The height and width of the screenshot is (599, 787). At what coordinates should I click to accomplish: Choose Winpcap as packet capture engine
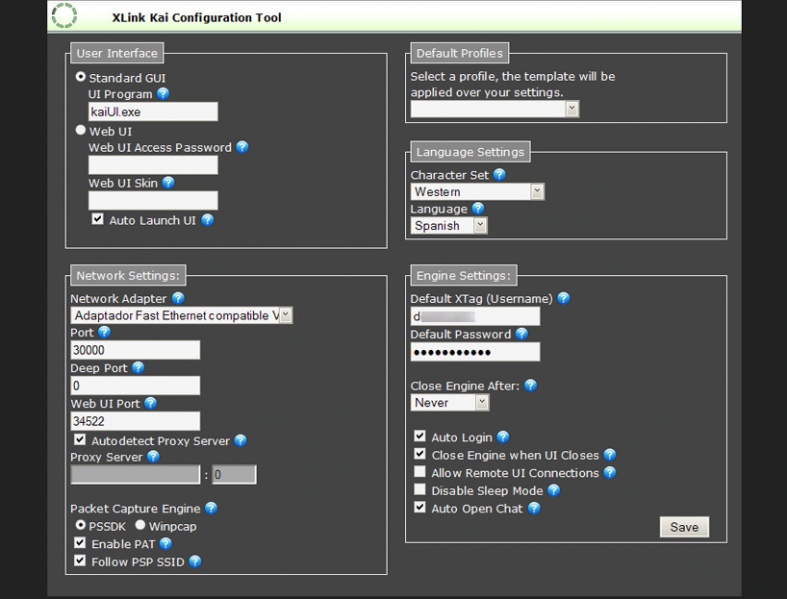pos(140,525)
